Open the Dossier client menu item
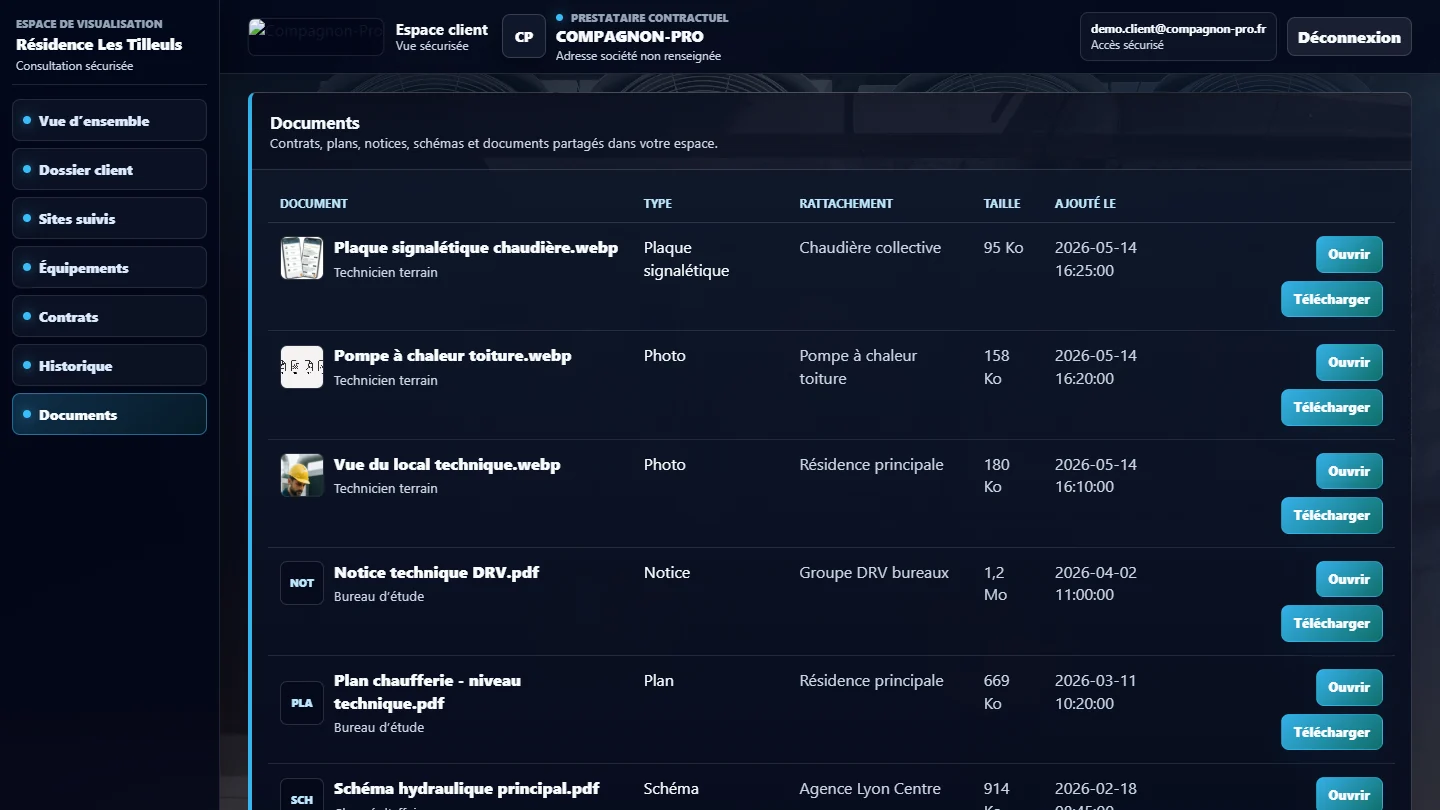1440x810 pixels. 109,169
